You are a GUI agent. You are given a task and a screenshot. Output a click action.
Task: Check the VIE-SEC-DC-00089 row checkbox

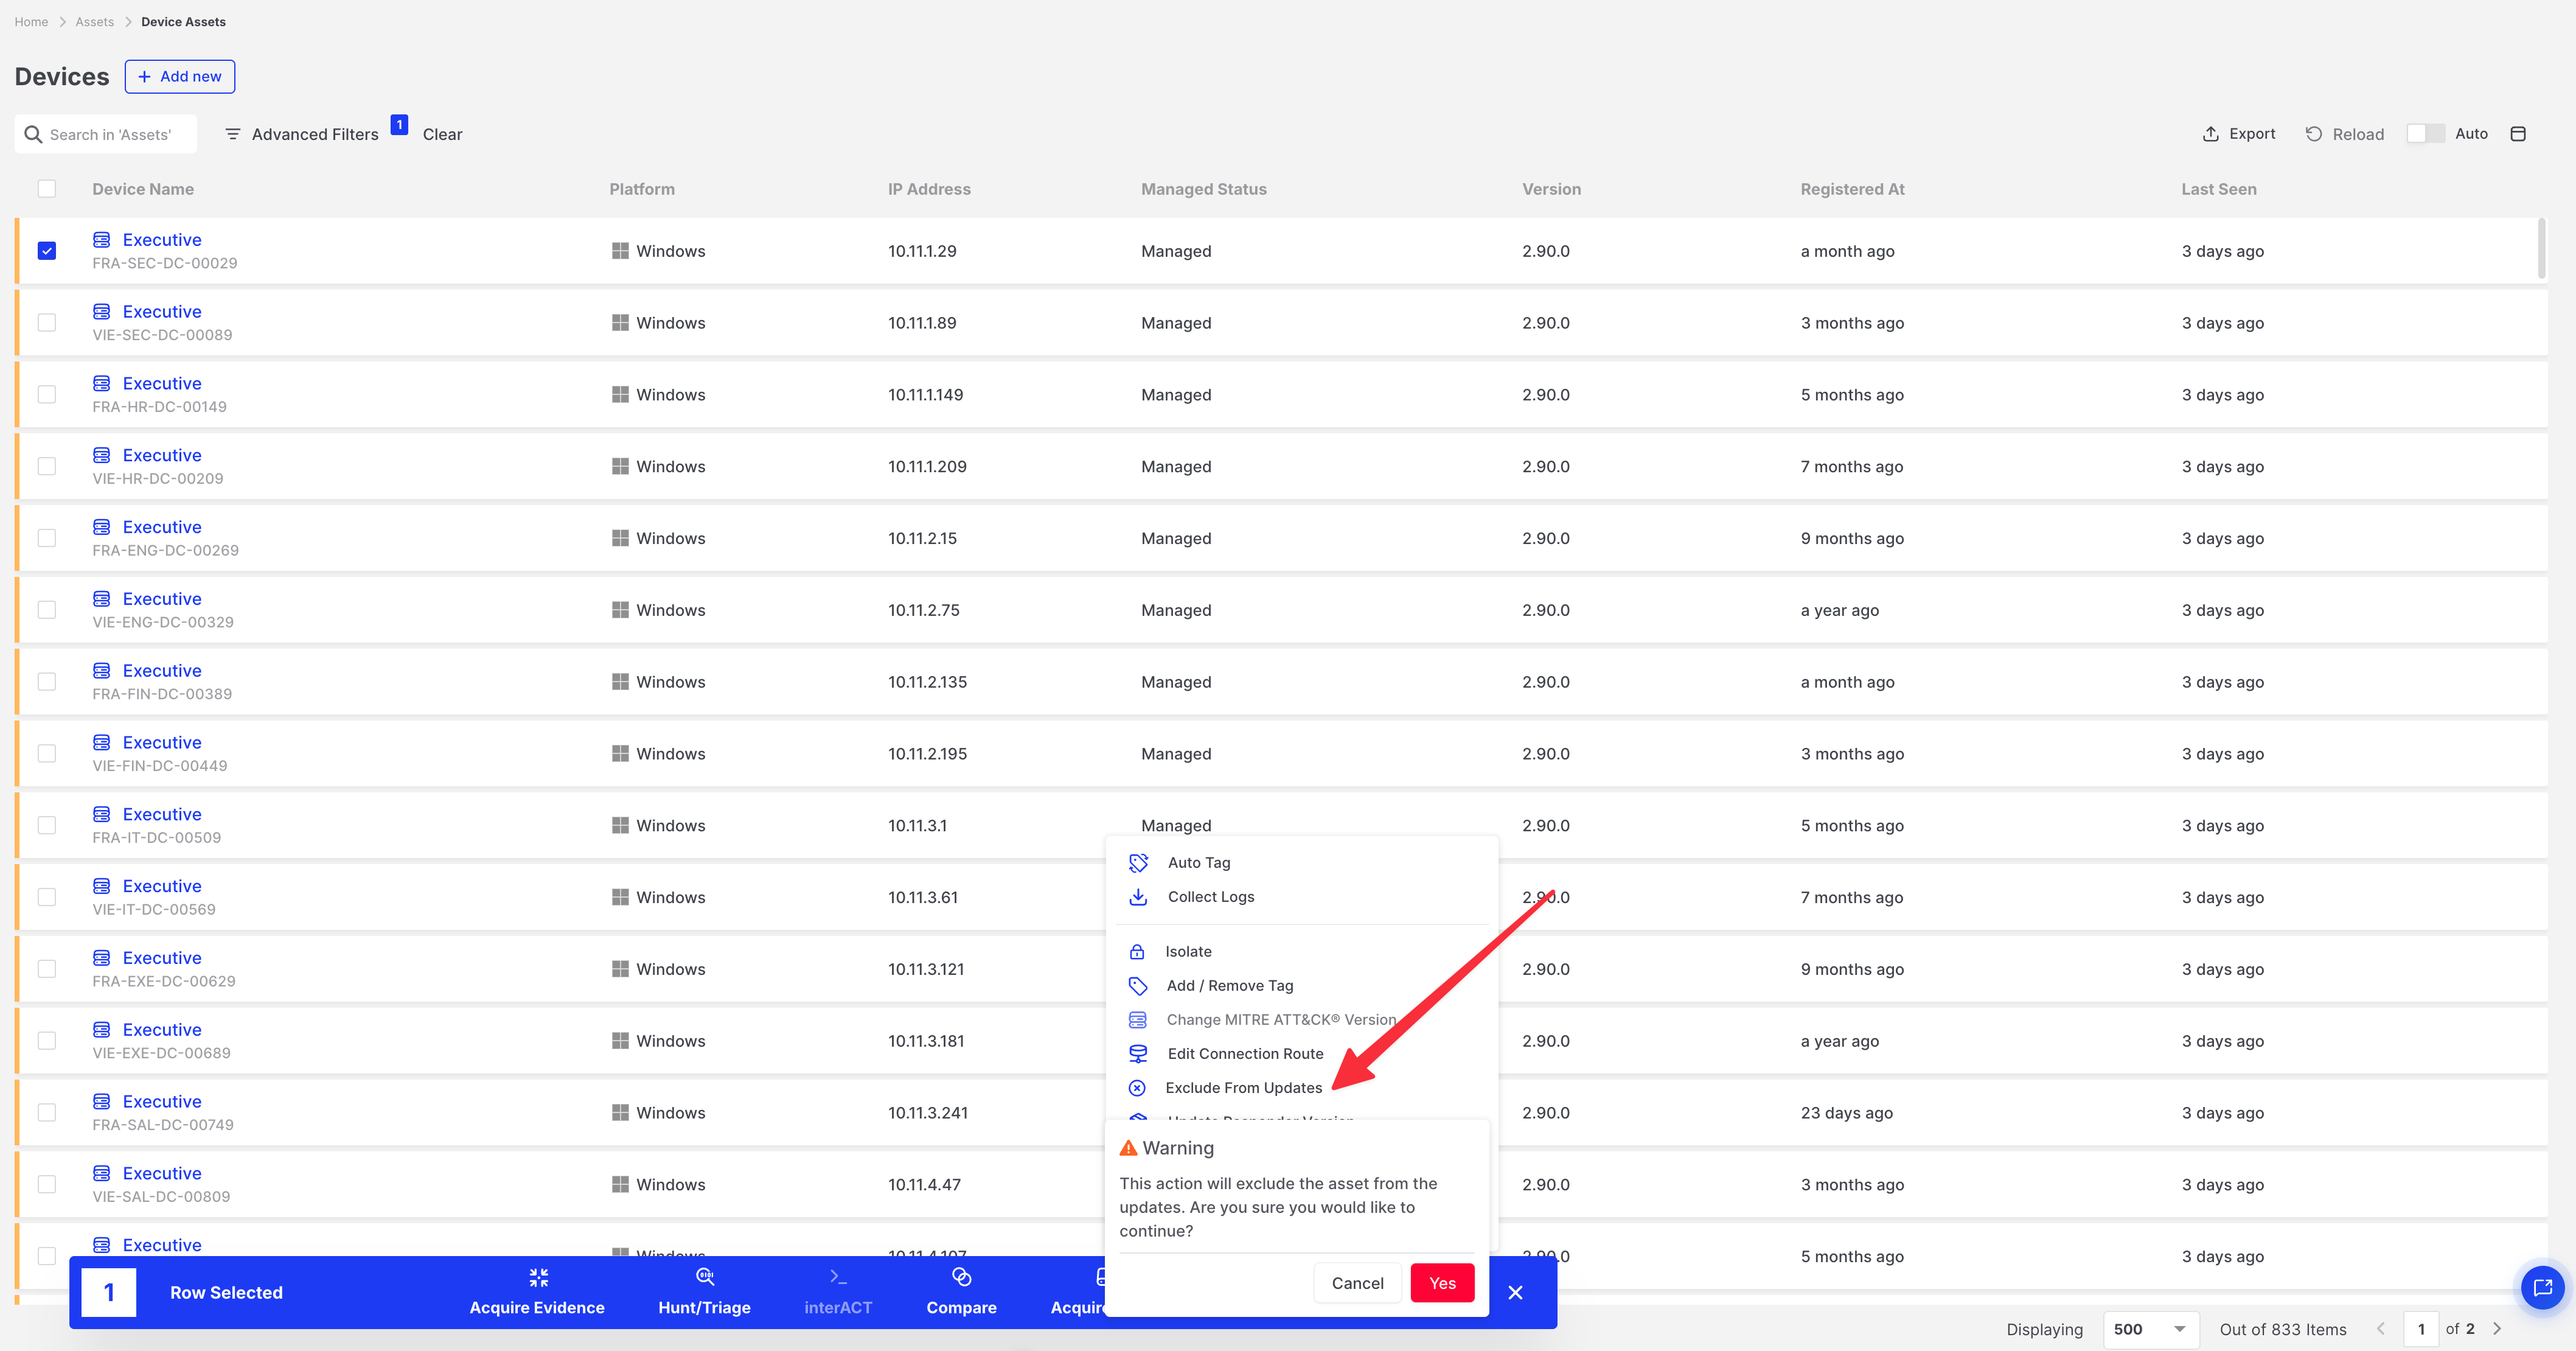pyautogui.click(x=47, y=323)
